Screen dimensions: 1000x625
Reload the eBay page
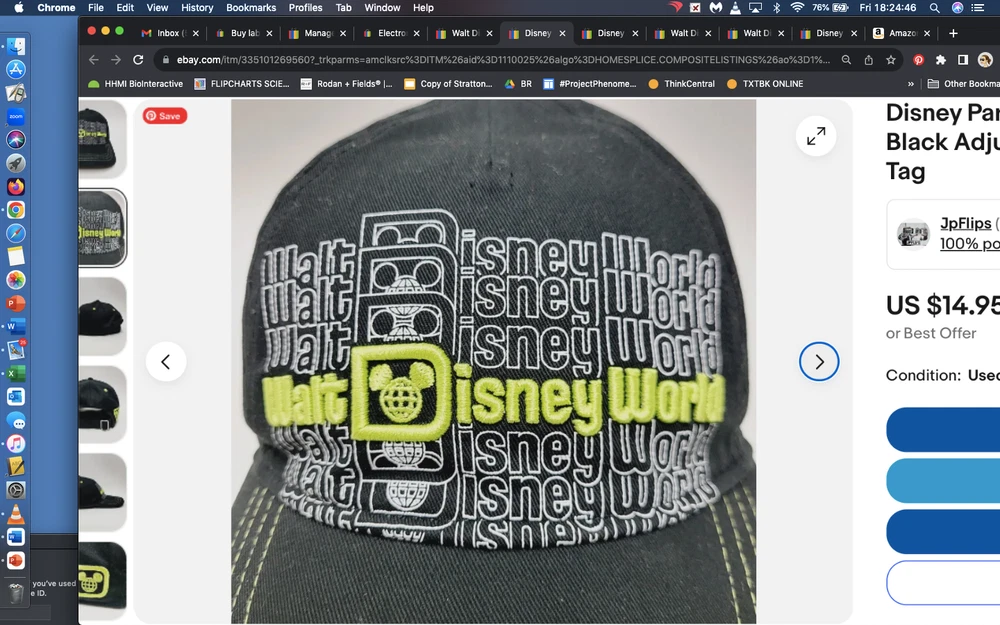pyautogui.click(x=139, y=60)
